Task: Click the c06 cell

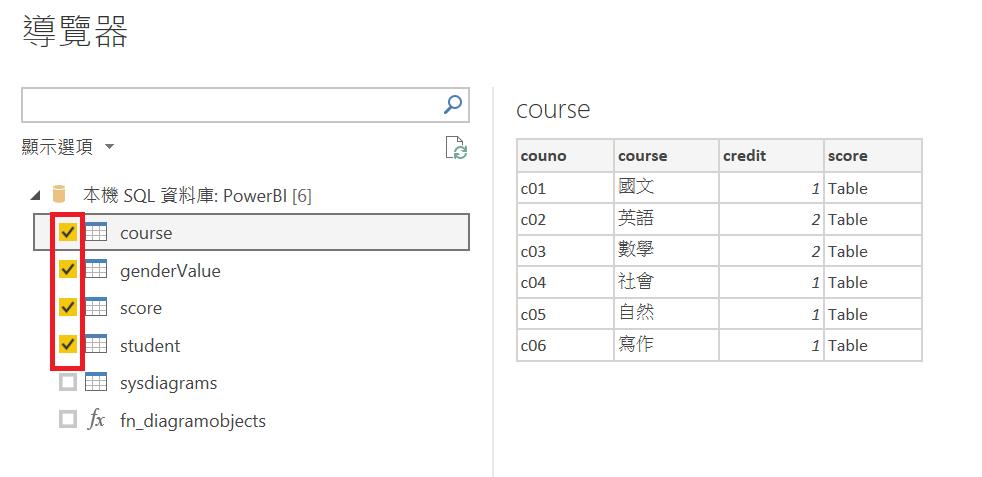Action: [566, 345]
